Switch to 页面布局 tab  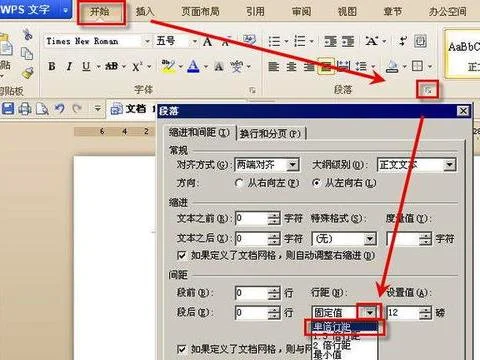(200, 12)
